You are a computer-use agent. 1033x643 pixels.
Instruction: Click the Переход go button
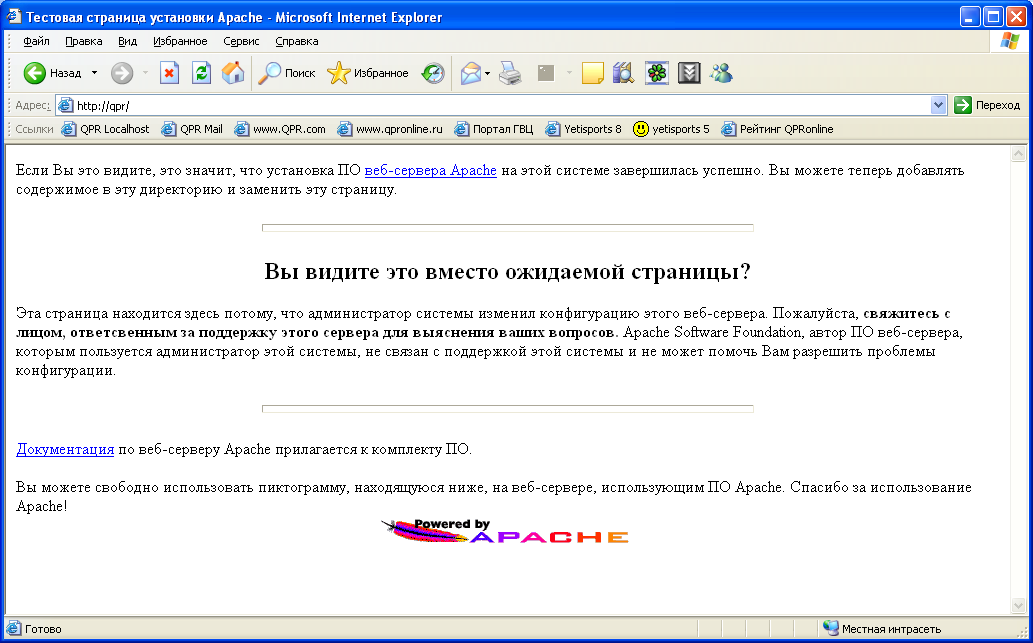tap(987, 105)
